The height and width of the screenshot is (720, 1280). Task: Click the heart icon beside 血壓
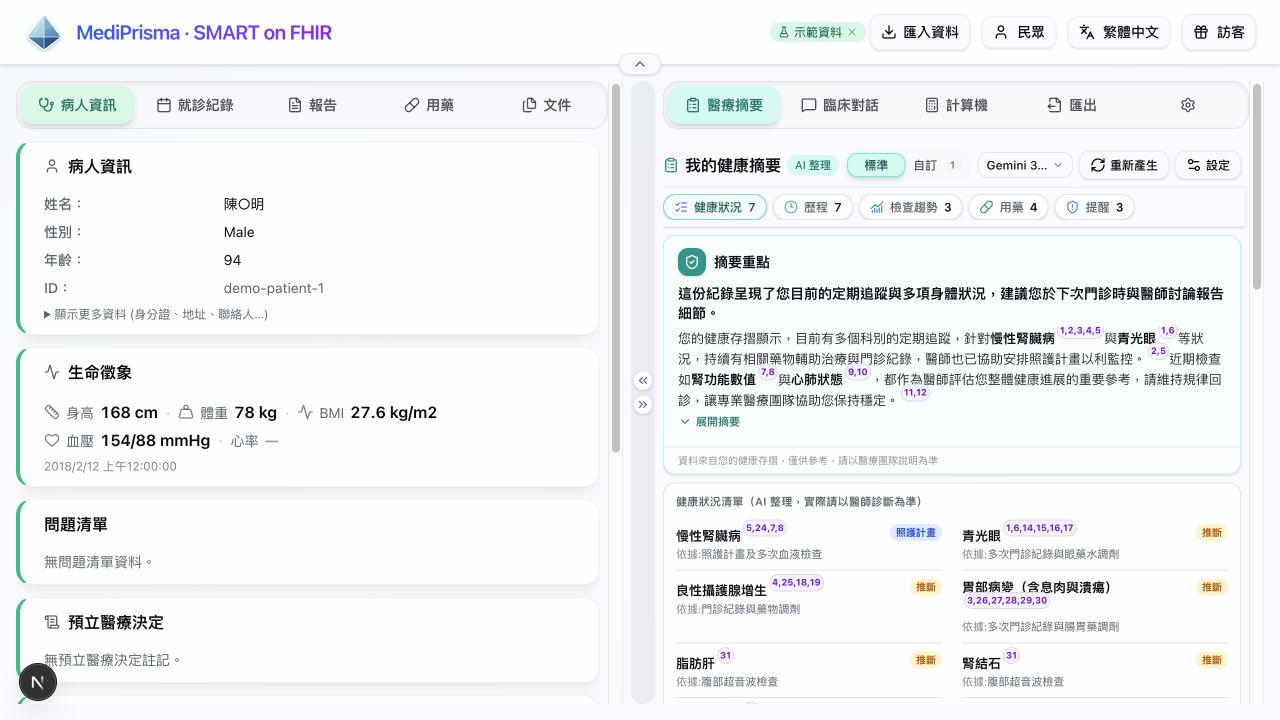click(52, 441)
